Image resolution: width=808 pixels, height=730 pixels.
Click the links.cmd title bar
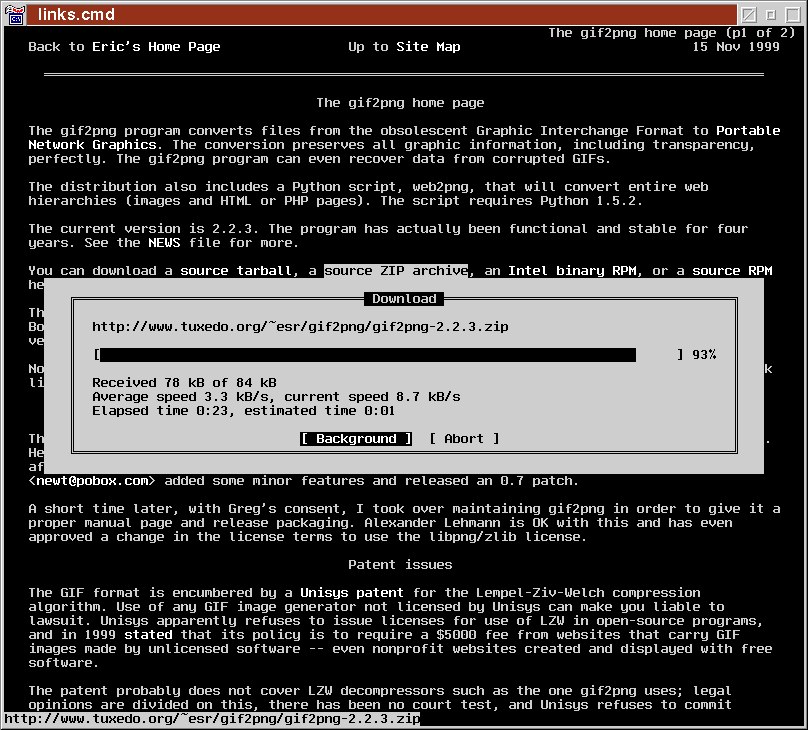(400, 14)
